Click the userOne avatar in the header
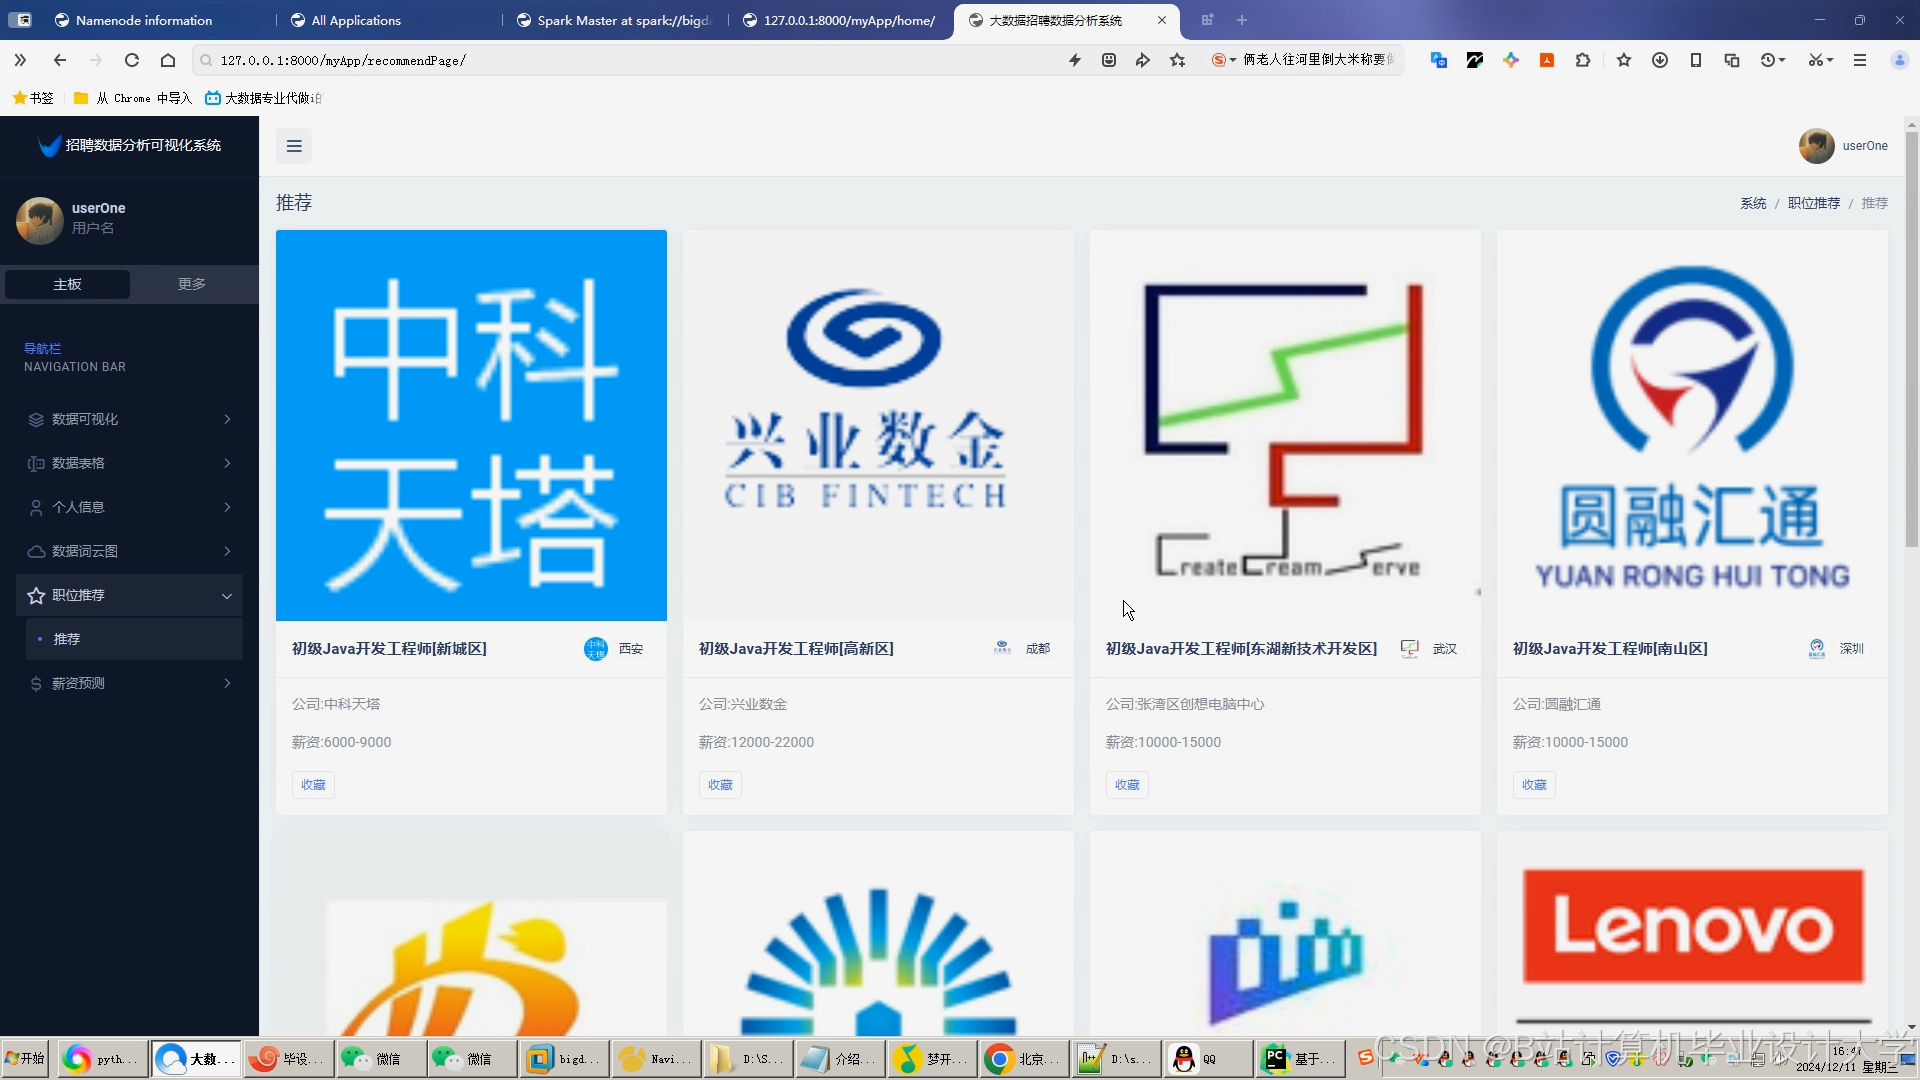The height and width of the screenshot is (1080, 1920). [1816, 146]
